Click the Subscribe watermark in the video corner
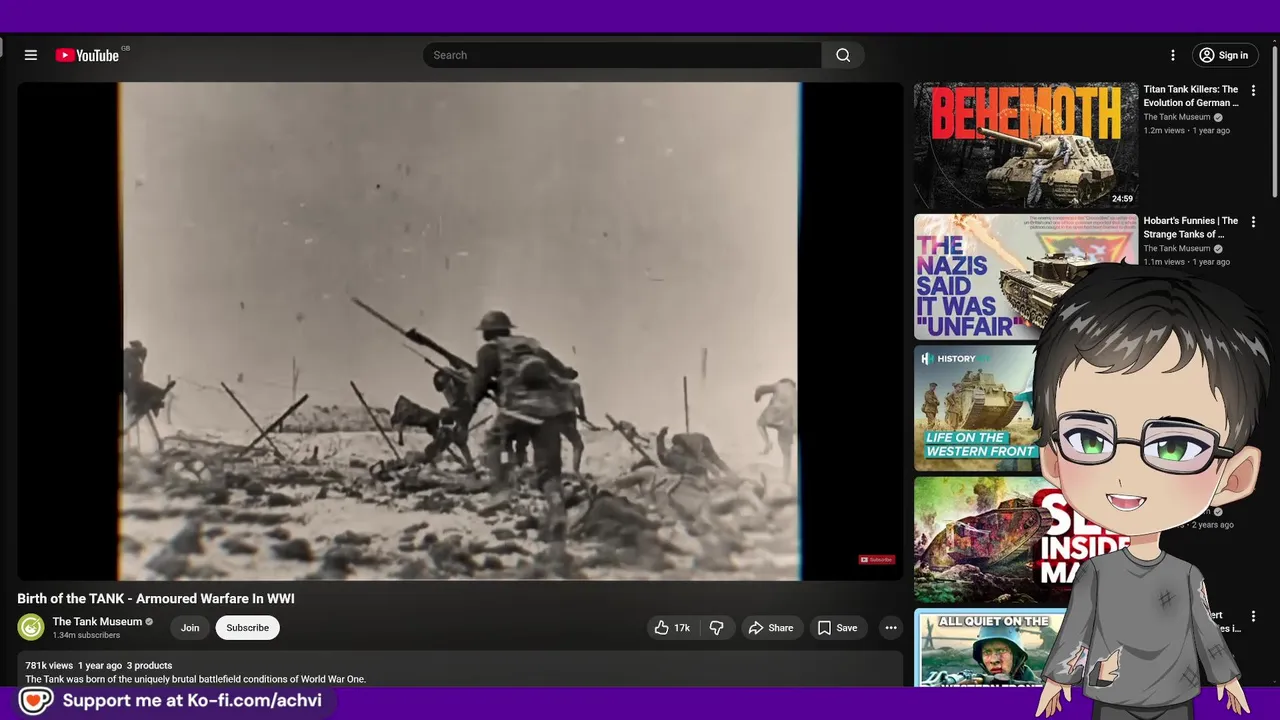1280x720 pixels. coord(877,560)
